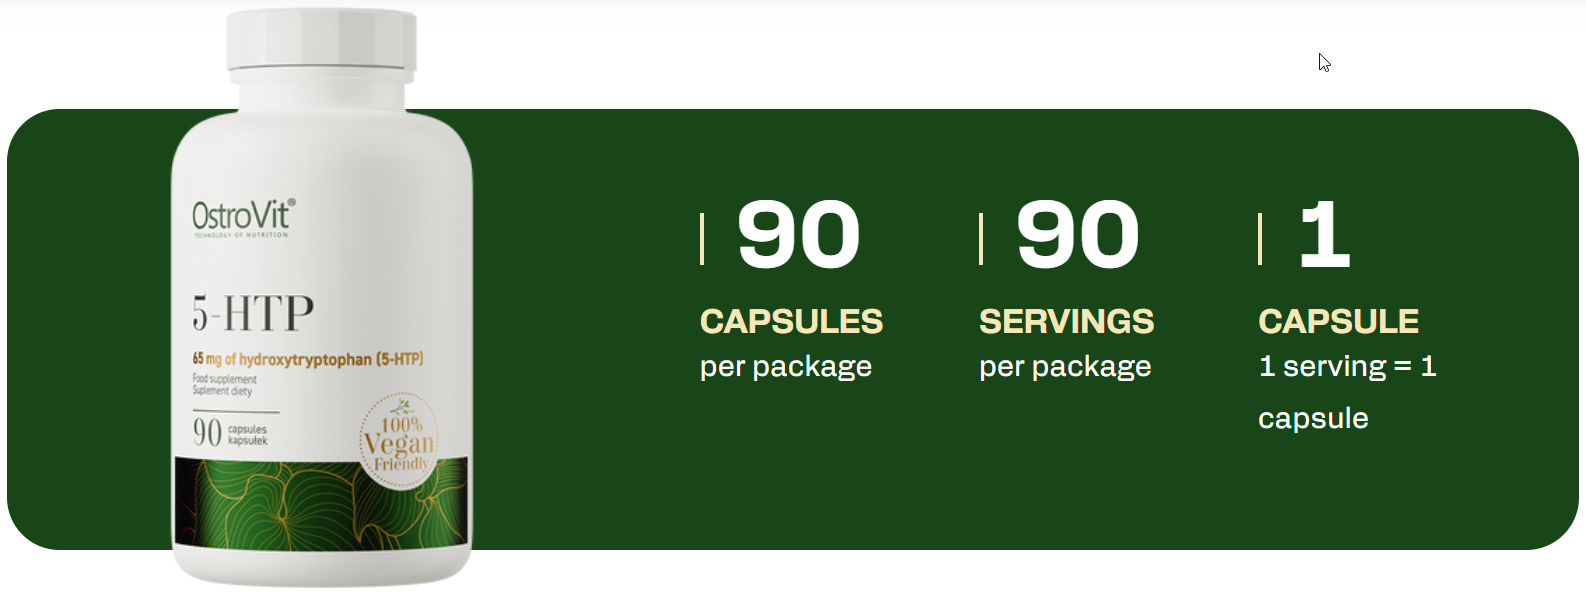Click the large number 1
Image resolution: width=1586 pixels, height=597 pixels.
pos(1324,235)
